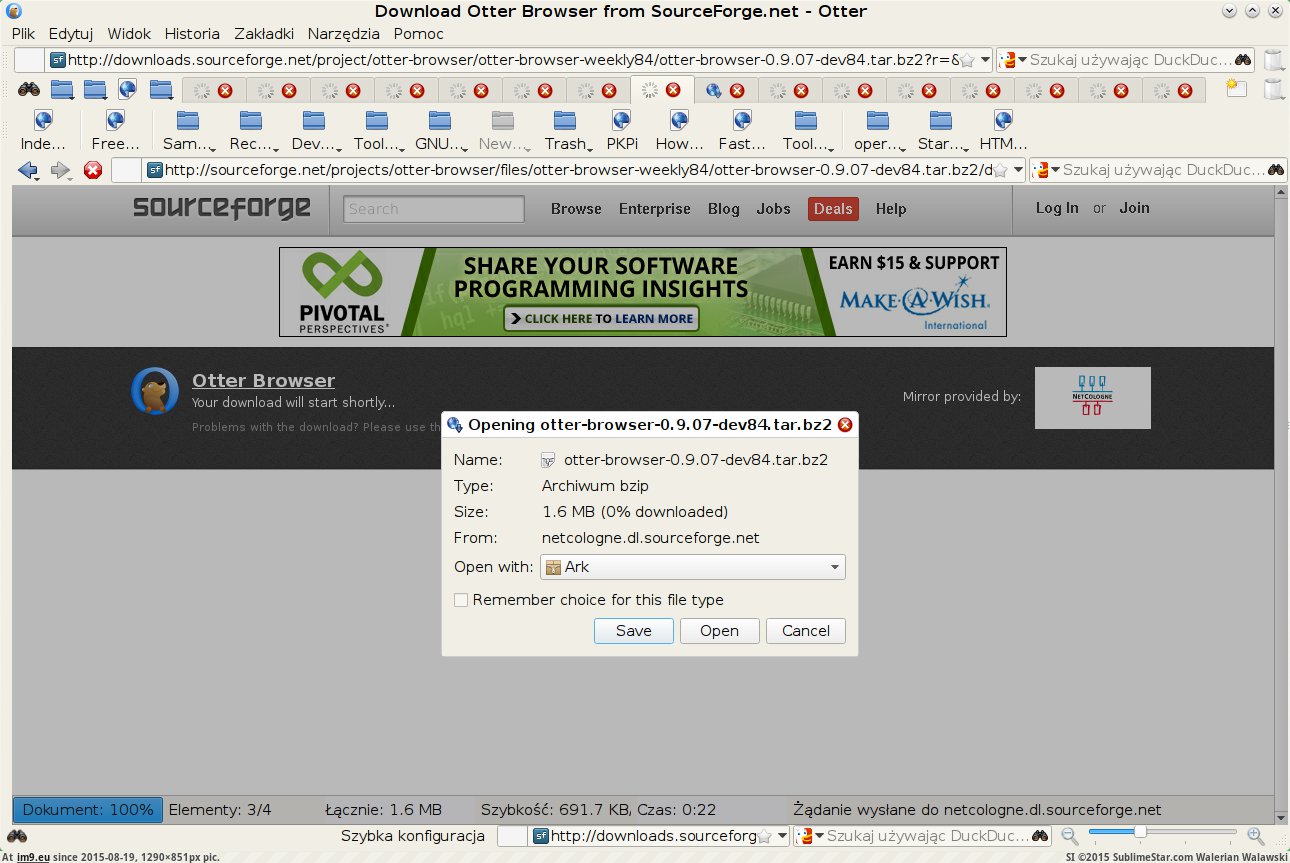Click the Join link

(x=1134, y=208)
